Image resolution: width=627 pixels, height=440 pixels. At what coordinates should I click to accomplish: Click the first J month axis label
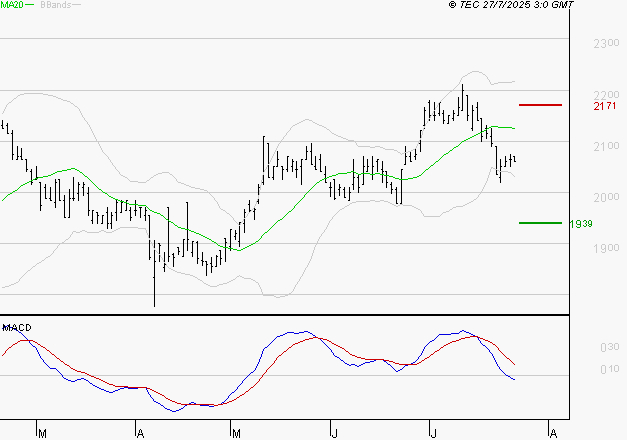335,434
